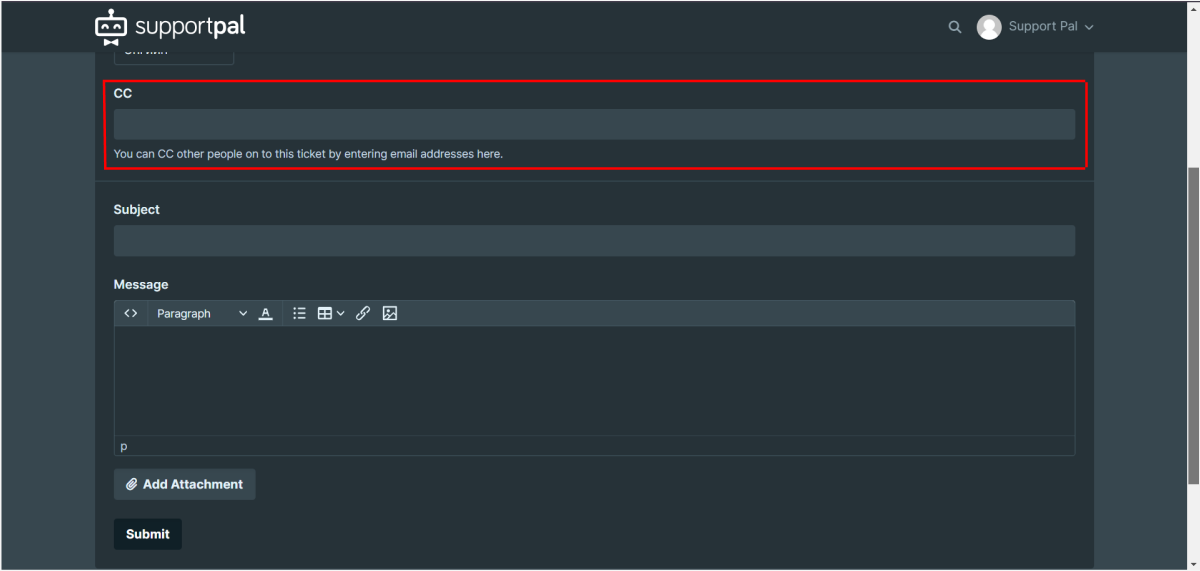This screenshot has width=1200, height=571.
Task: Insert a bullet list in message
Action: point(299,313)
